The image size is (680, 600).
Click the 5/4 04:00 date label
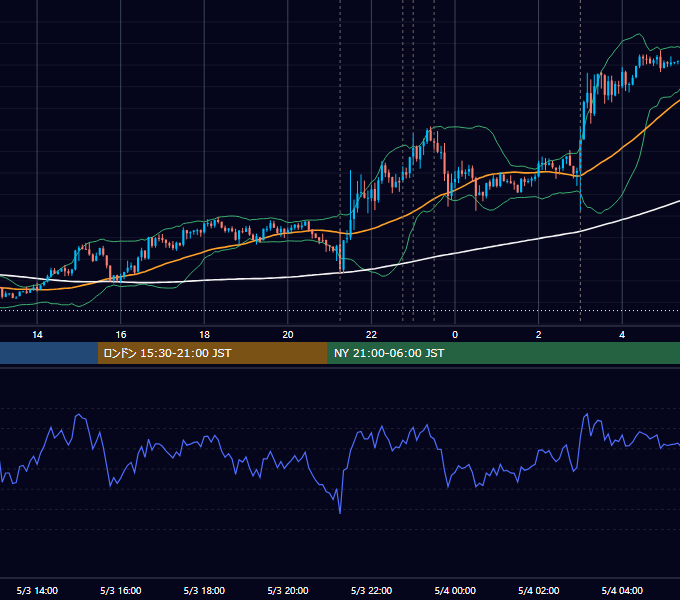point(622,590)
